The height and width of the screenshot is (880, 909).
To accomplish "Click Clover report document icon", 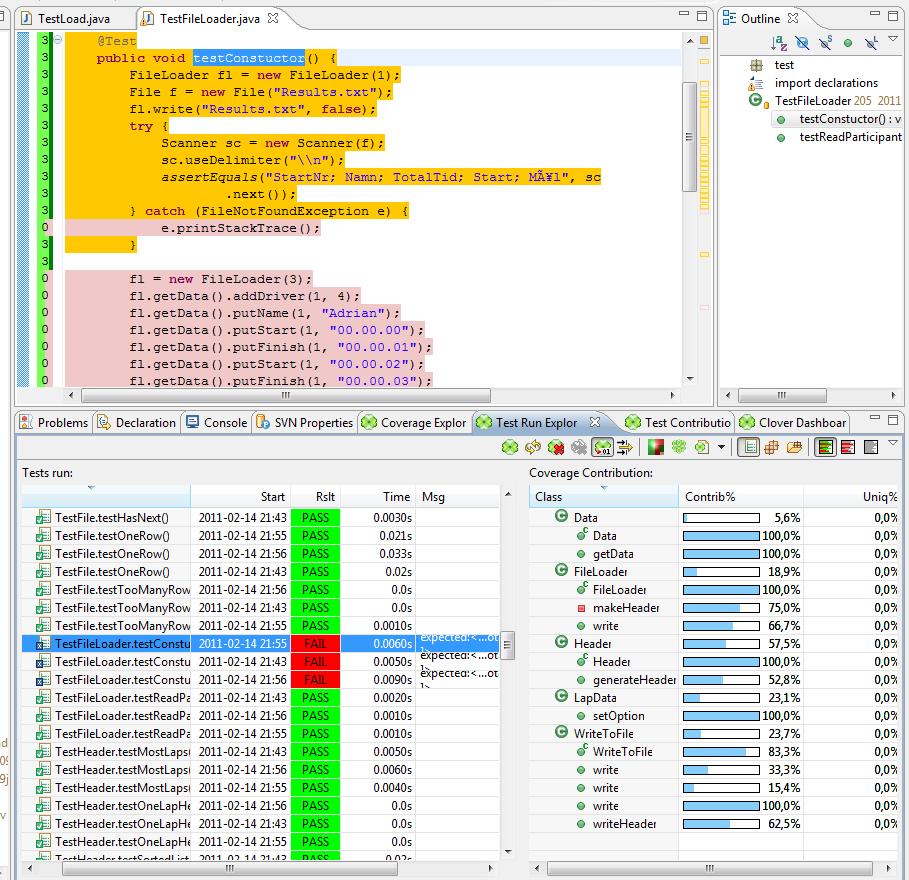I will (x=701, y=447).
